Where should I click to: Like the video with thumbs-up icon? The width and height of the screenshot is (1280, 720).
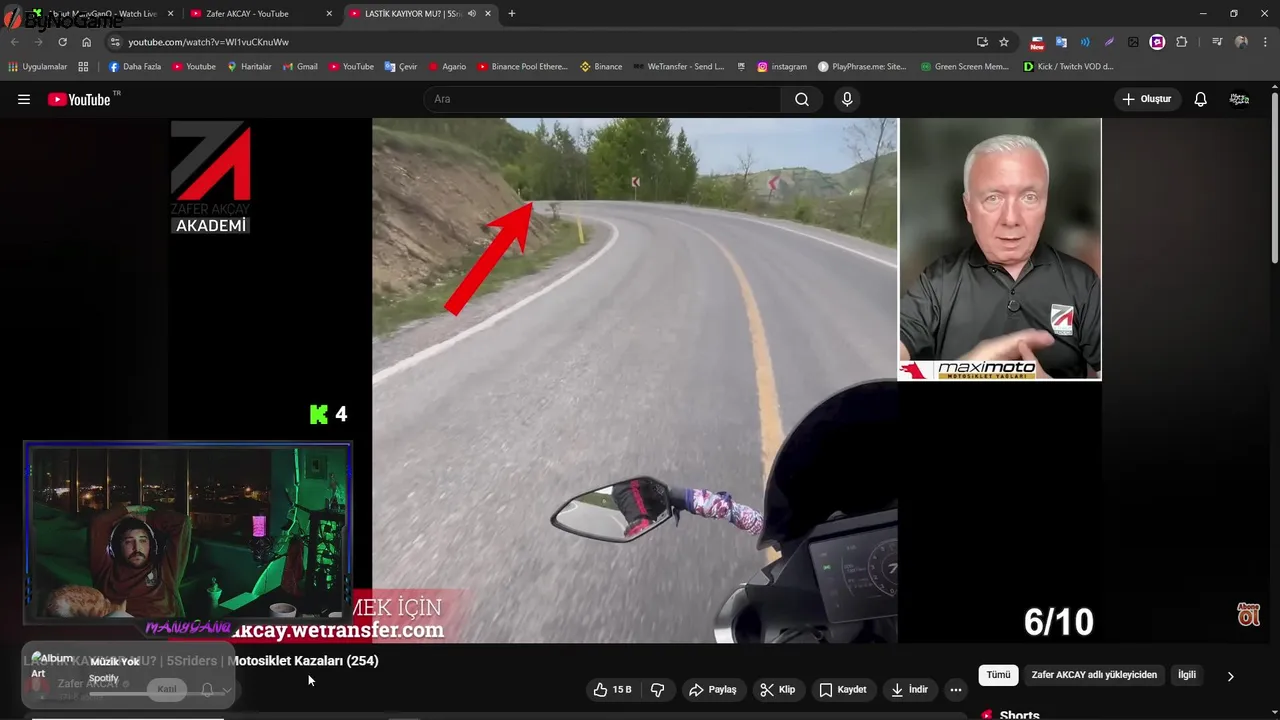click(x=613, y=690)
